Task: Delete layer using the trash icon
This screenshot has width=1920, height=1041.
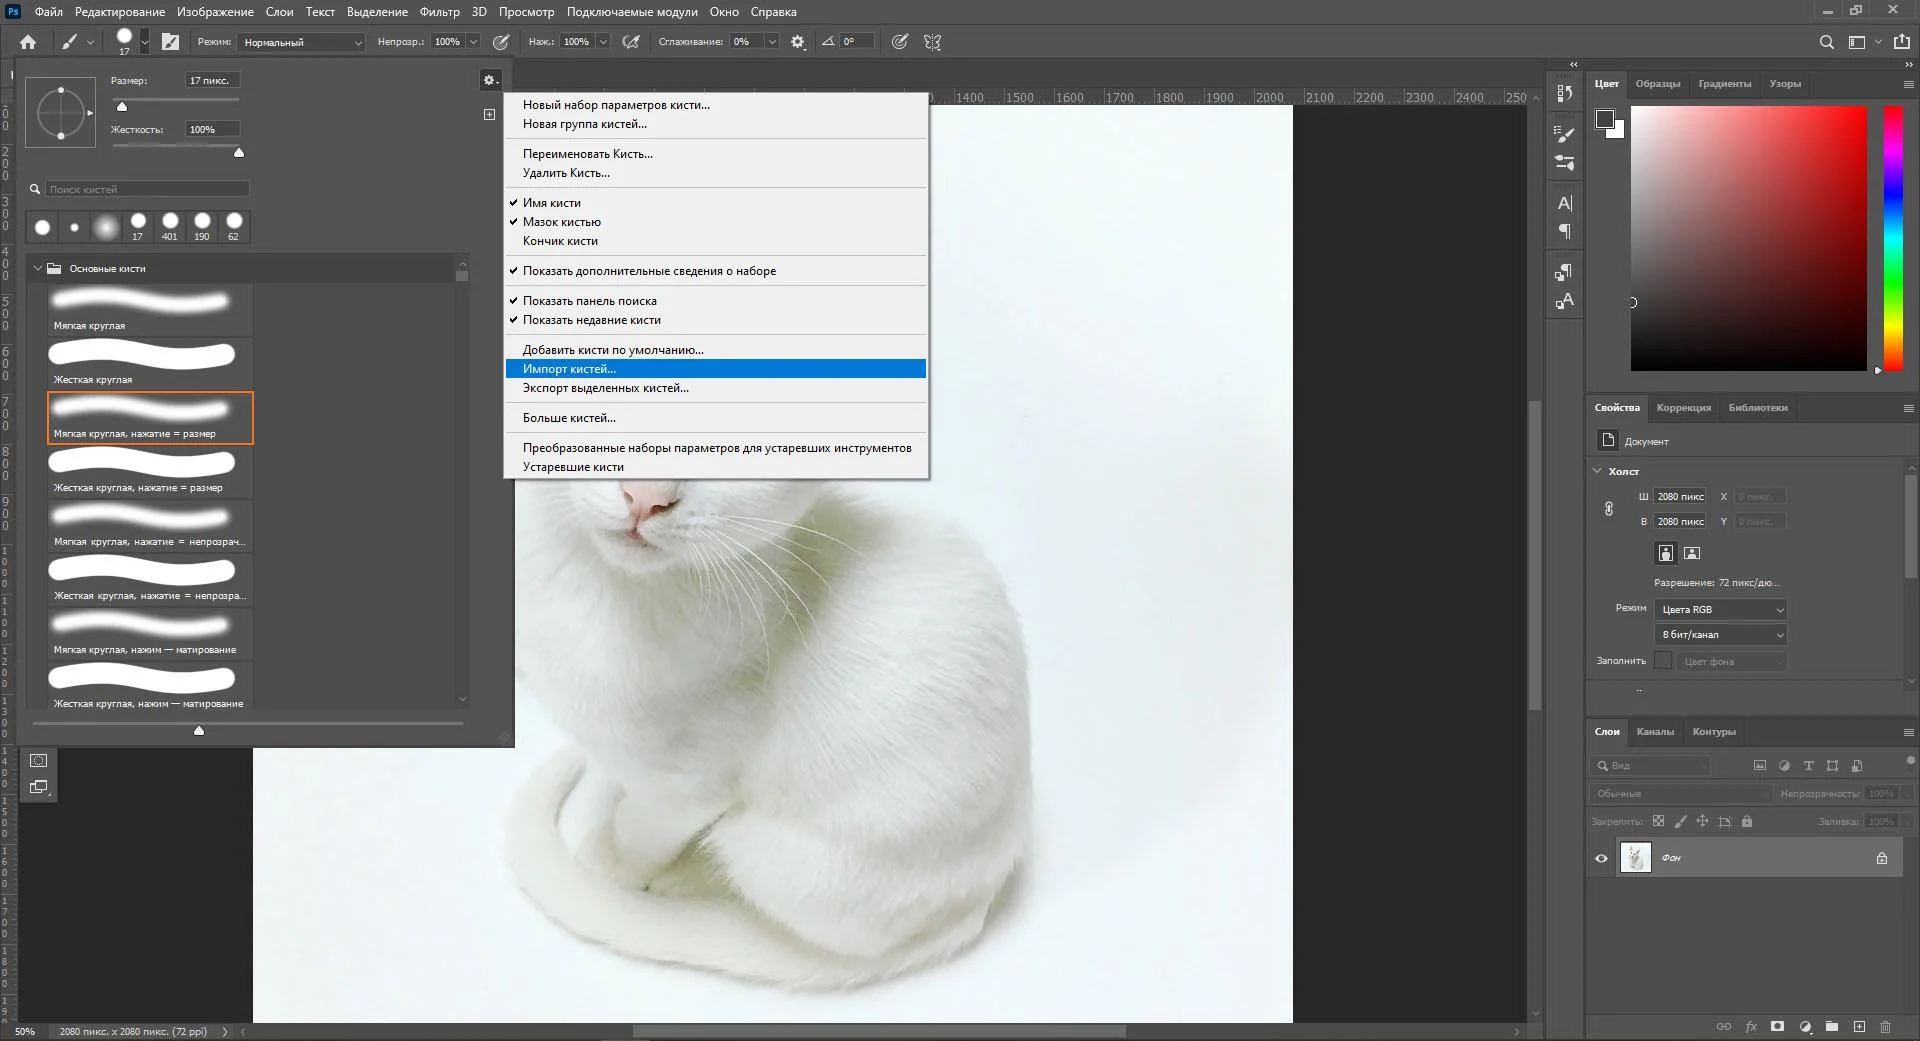Action: coord(1885,1026)
